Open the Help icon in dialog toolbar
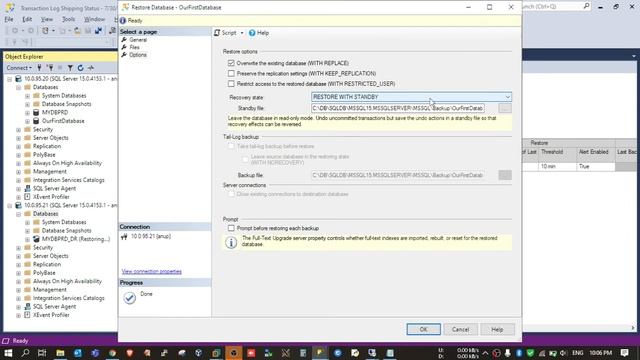Screen dimensions: 640x360 [x=252, y=33]
